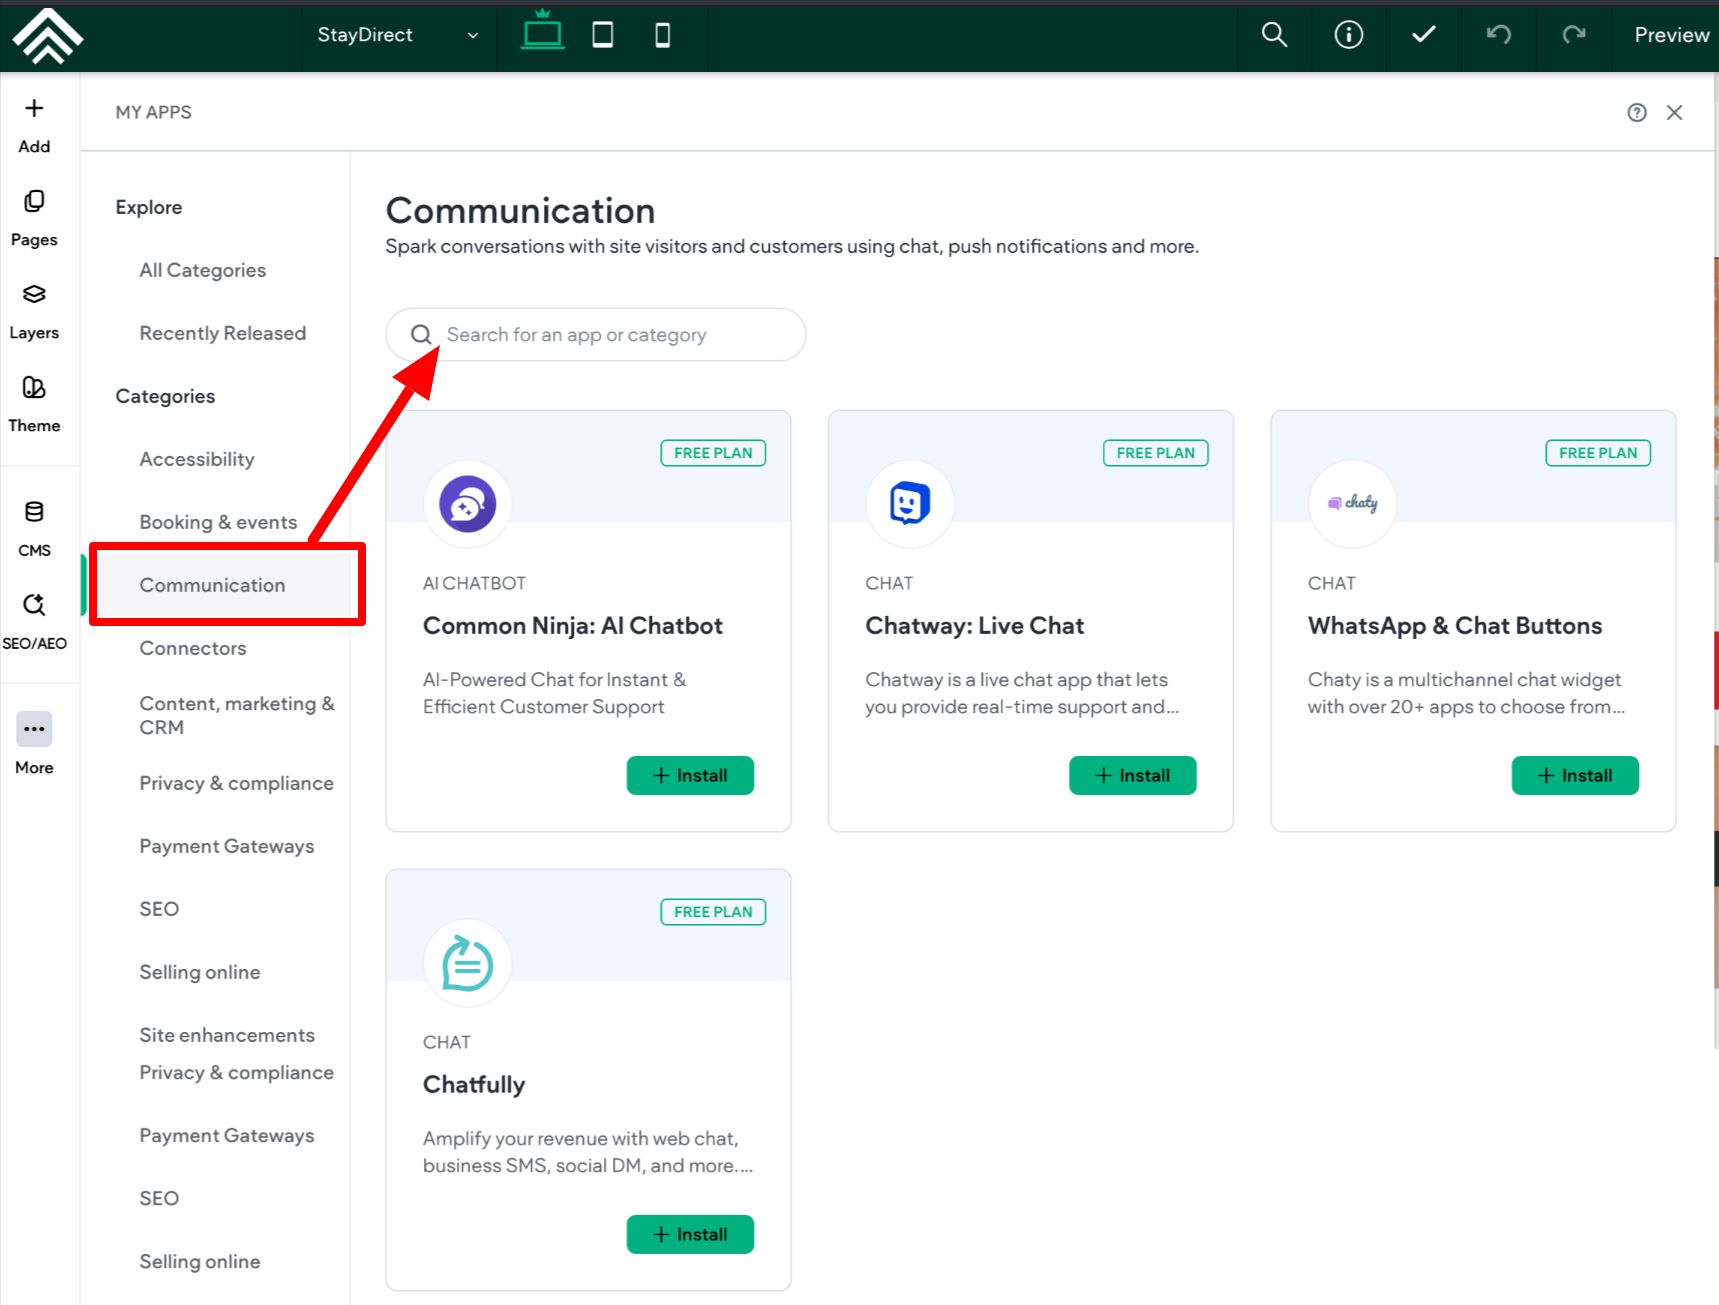Select All Categories in Explore
The height and width of the screenshot is (1305, 1719).
tap(203, 270)
